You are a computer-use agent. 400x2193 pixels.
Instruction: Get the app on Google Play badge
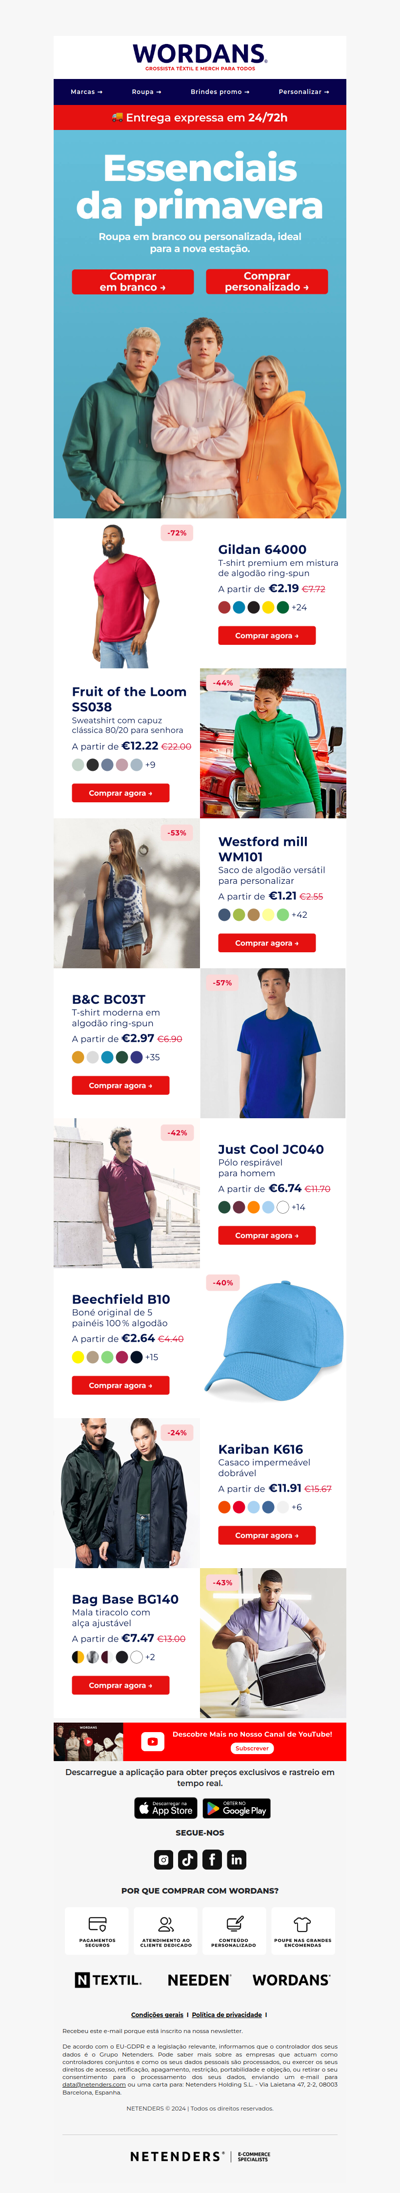(236, 1808)
